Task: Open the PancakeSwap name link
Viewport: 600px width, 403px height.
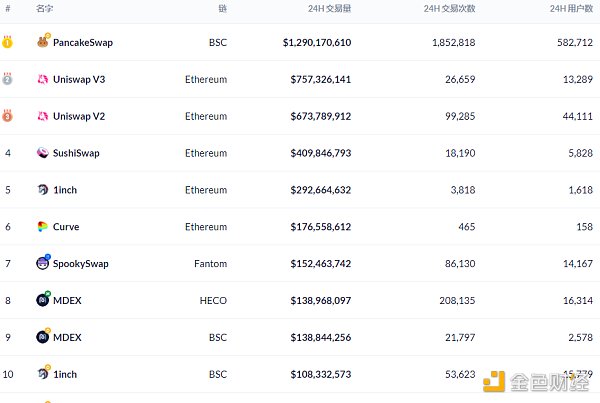Action: pyautogui.click(x=82, y=43)
